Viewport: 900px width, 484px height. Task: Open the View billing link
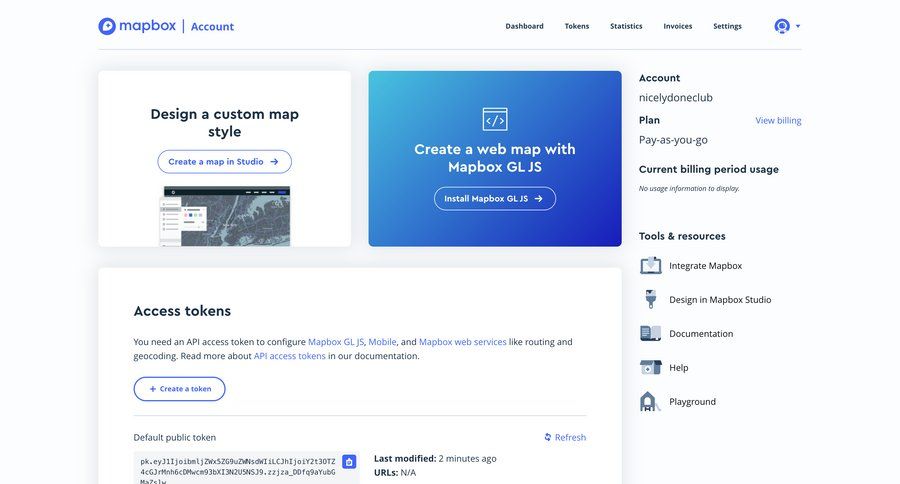(778, 121)
